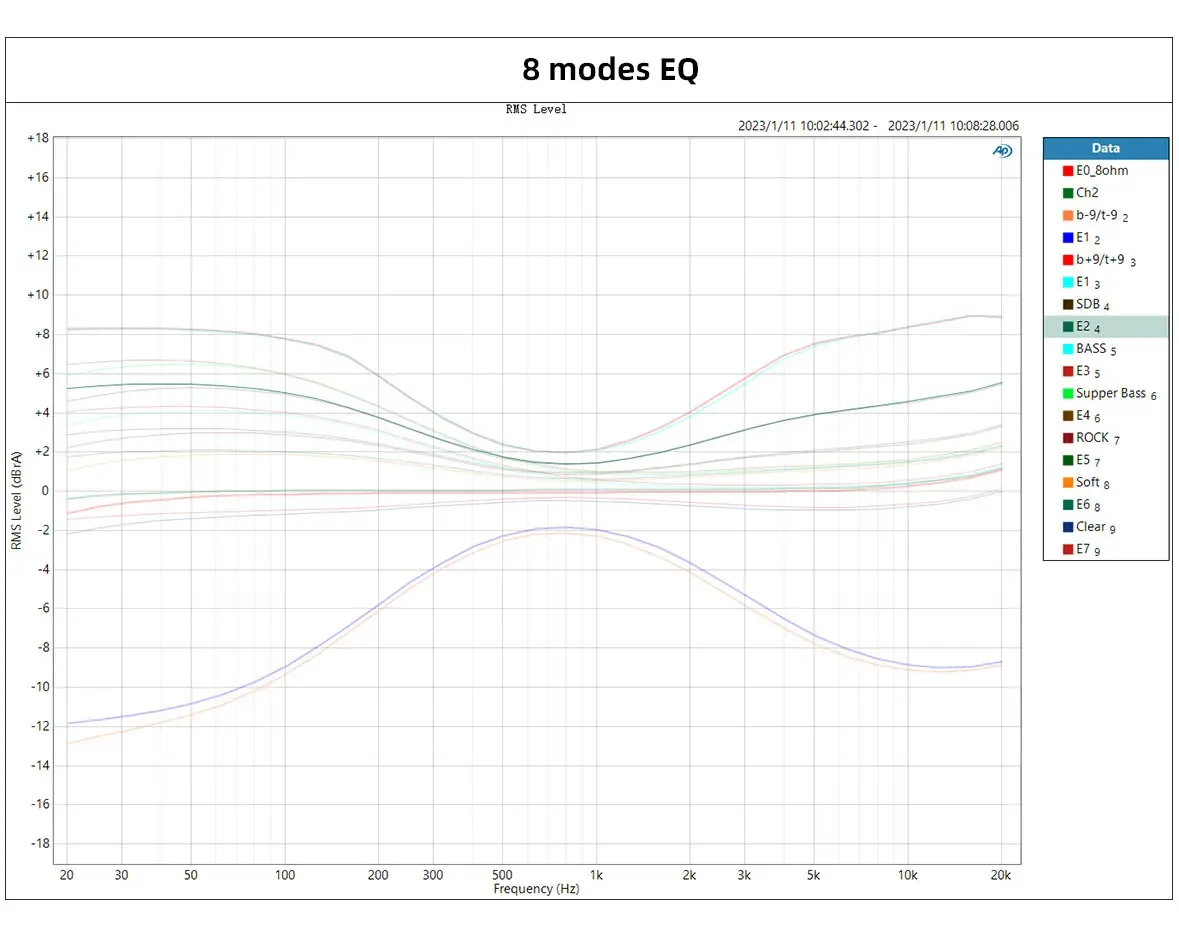Select the E5 7 legend entry
The height and width of the screenshot is (928, 1179).
1081,459
